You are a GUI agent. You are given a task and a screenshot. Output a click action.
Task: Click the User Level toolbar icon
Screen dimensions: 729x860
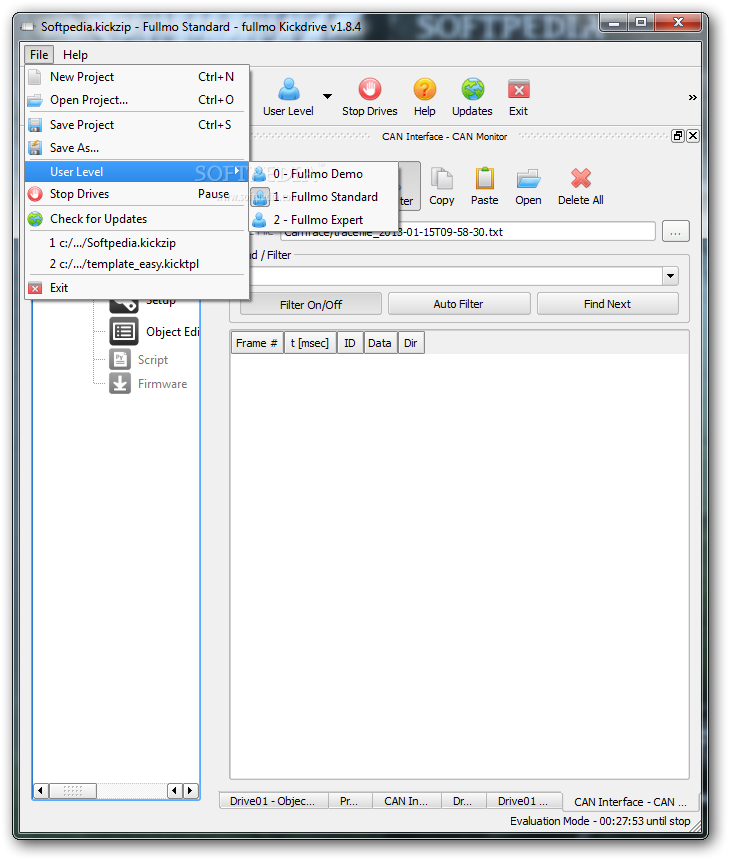[289, 89]
